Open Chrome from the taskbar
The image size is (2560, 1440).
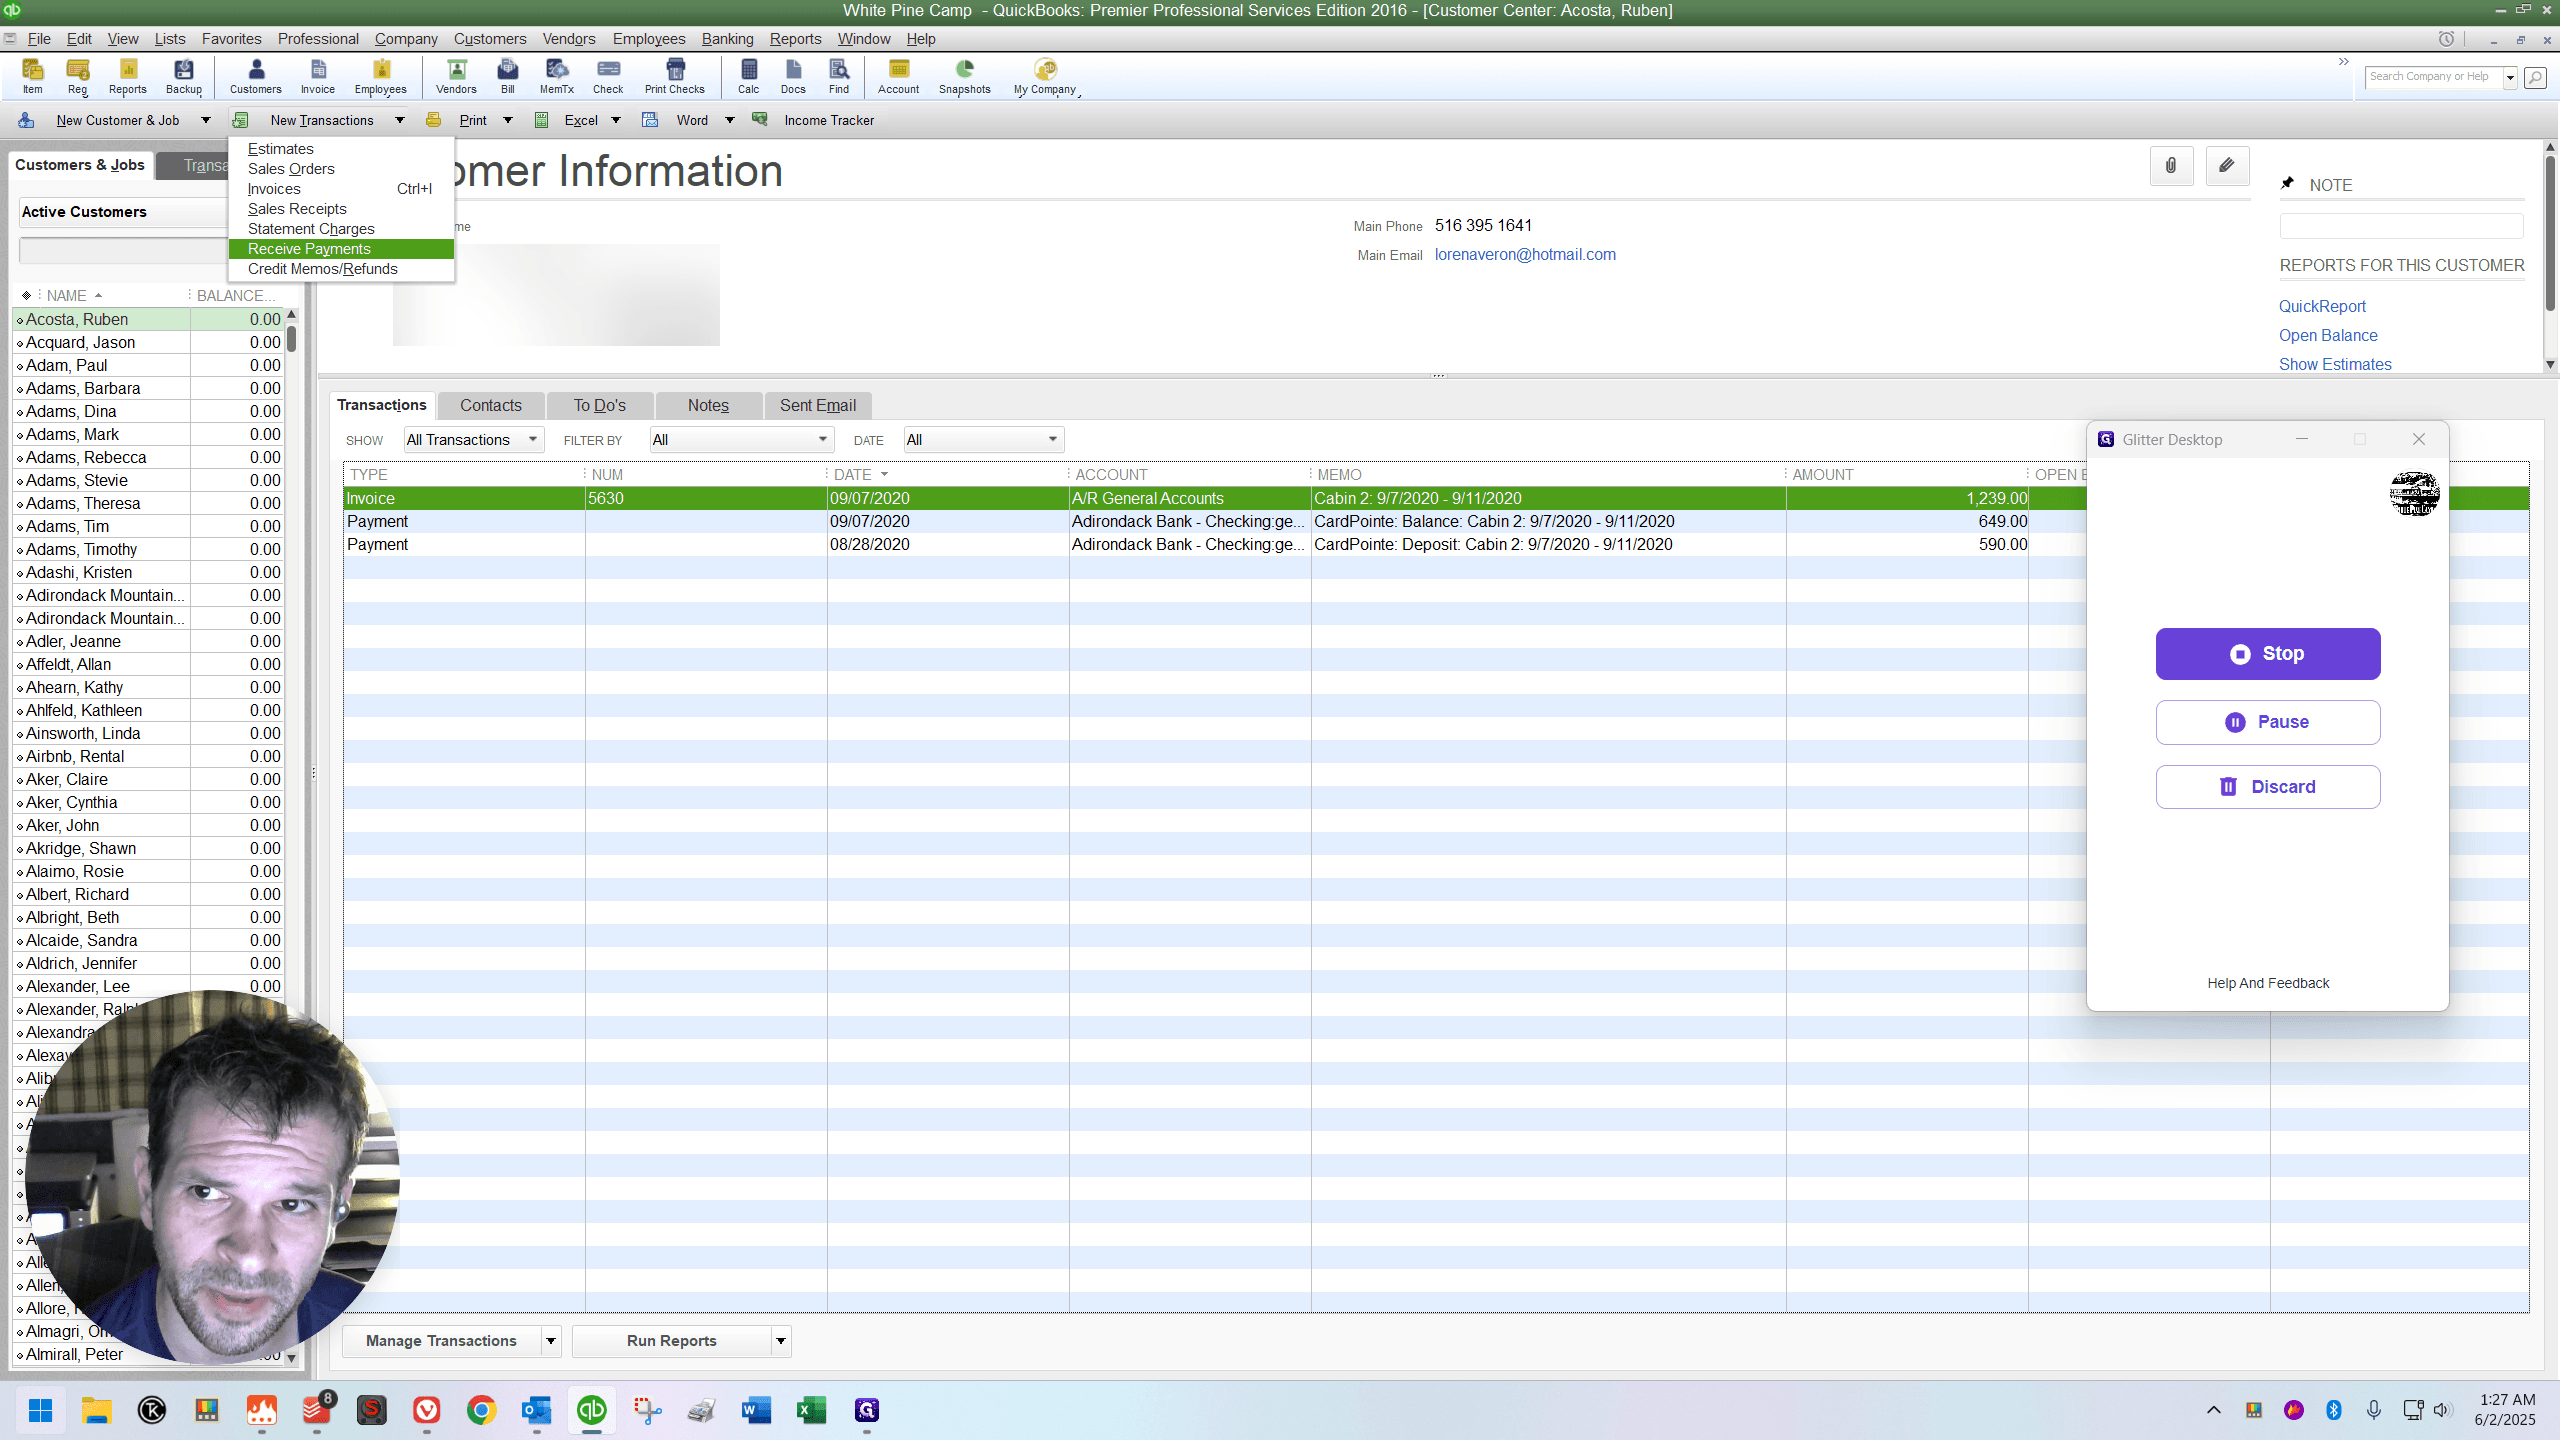pos(481,1410)
